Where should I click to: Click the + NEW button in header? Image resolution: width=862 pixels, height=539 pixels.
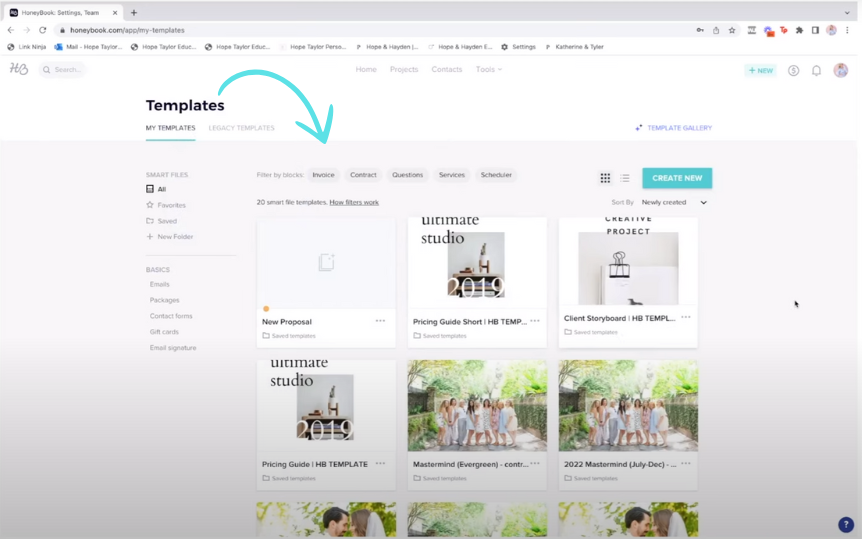pos(761,70)
